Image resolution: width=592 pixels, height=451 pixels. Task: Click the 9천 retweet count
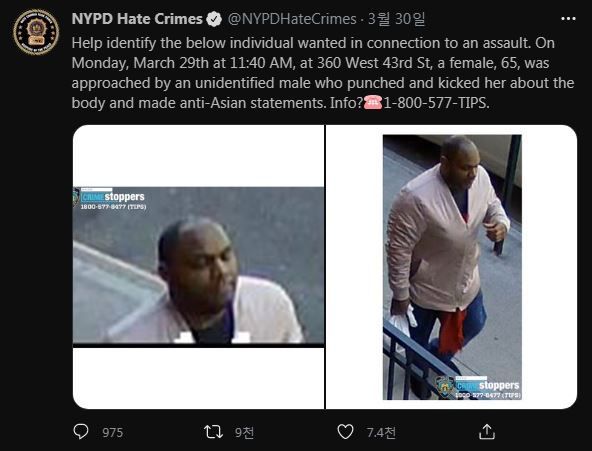[x=244, y=433]
